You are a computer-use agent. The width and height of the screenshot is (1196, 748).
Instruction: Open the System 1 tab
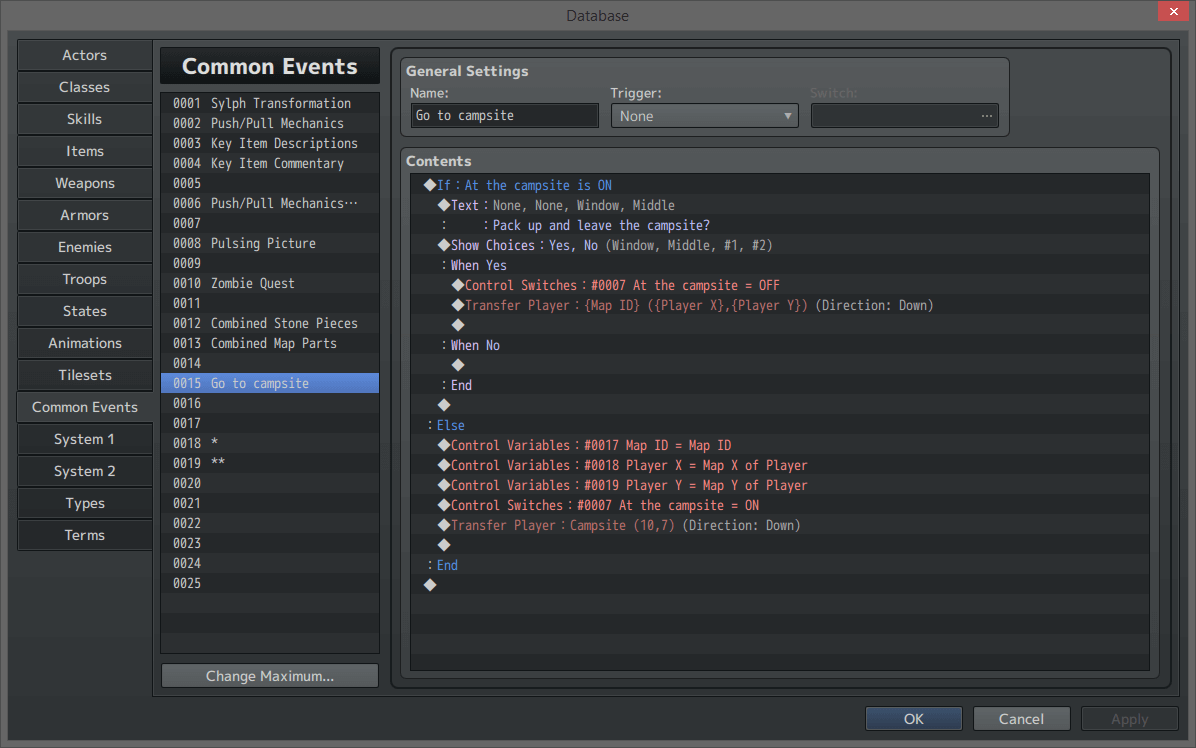pos(85,439)
